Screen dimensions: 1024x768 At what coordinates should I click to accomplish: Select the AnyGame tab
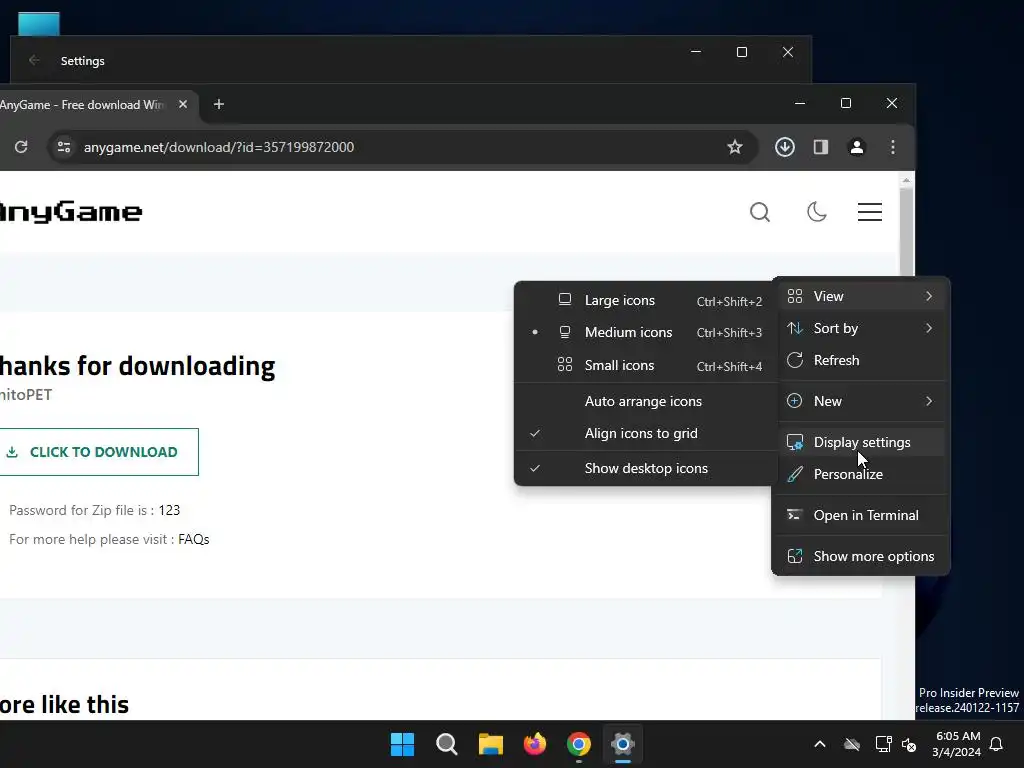coord(82,104)
